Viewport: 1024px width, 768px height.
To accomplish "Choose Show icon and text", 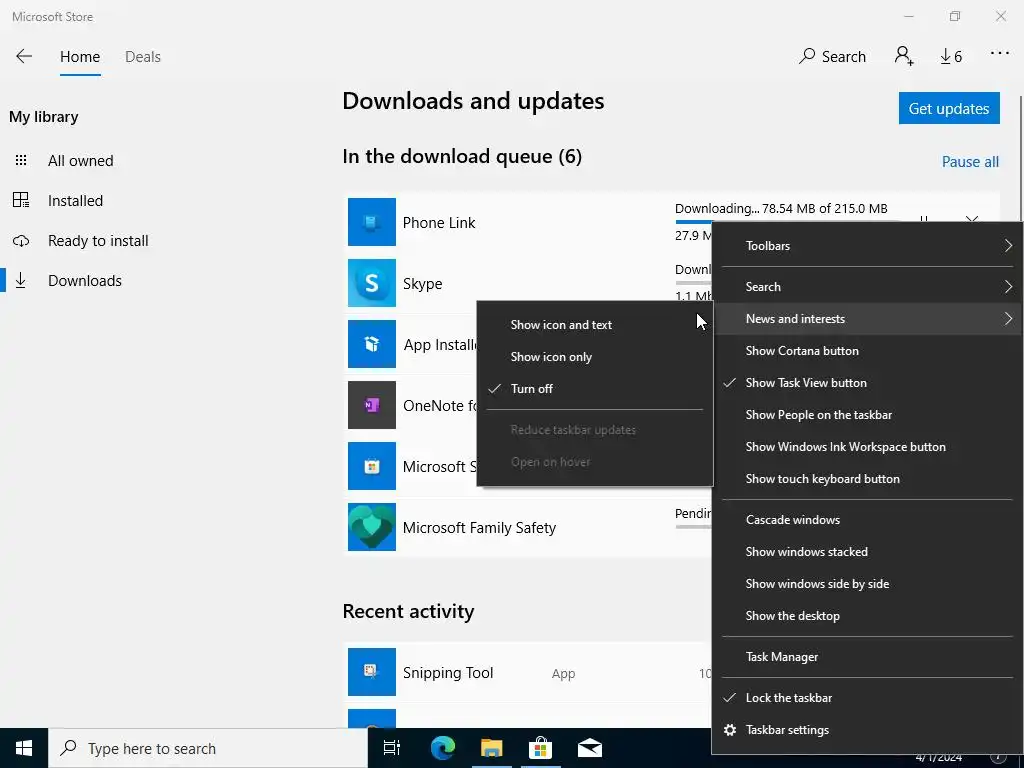I will click(x=595, y=325).
